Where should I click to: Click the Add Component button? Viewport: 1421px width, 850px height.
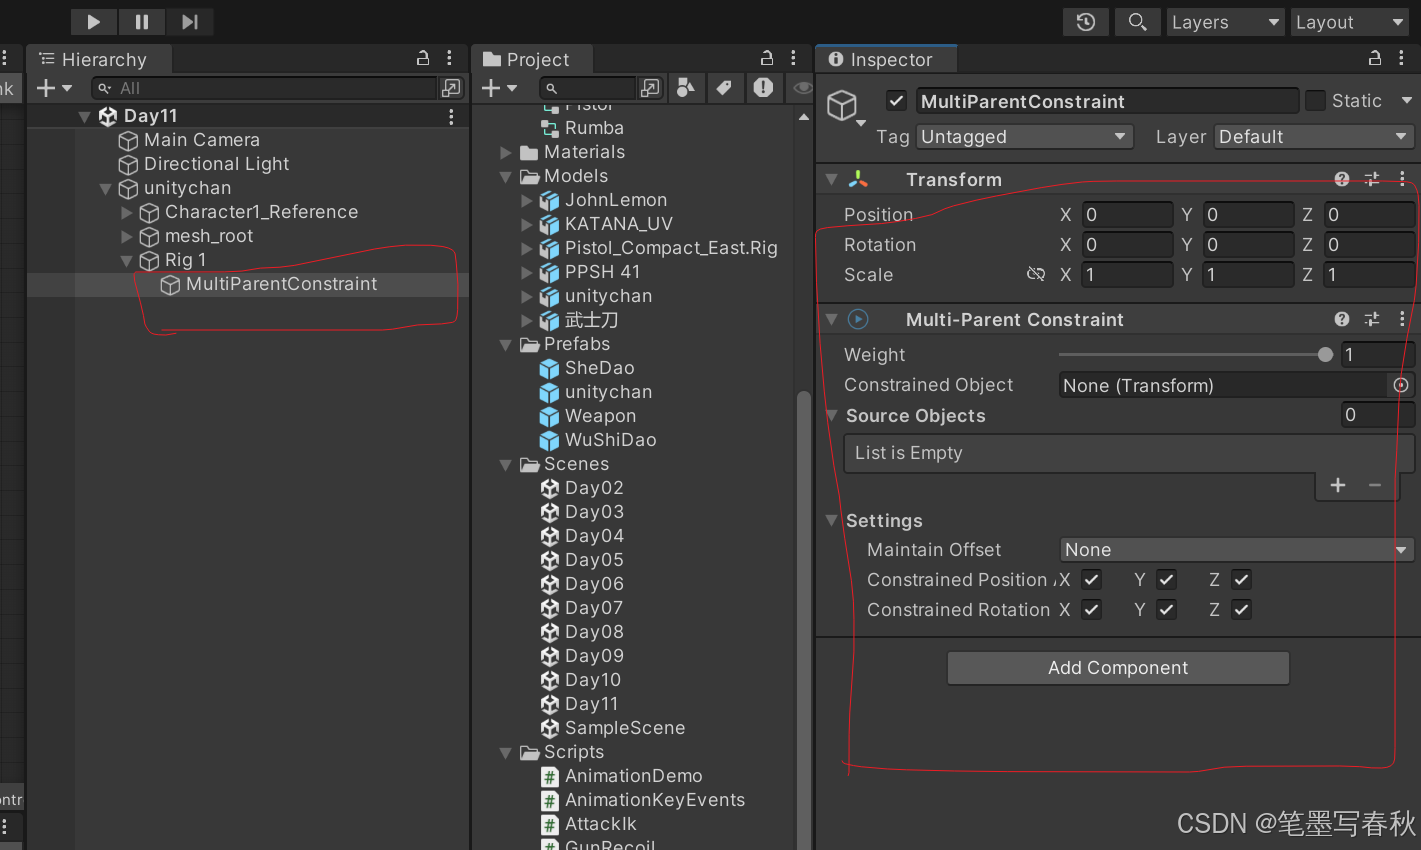pyautogui.click(x=1117, y=667)
